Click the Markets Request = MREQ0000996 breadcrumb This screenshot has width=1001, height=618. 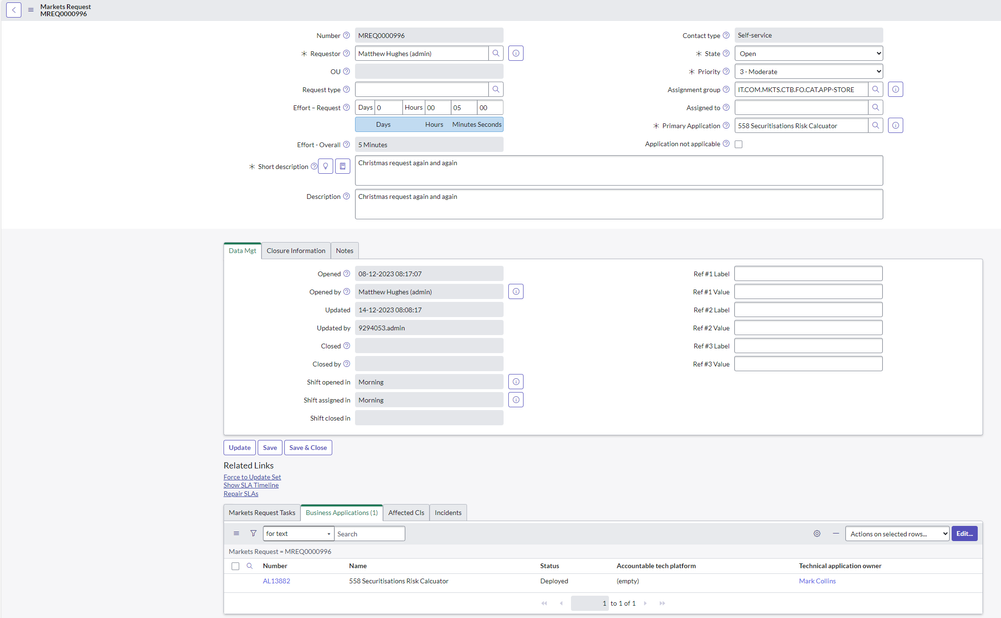click(280, 552)
